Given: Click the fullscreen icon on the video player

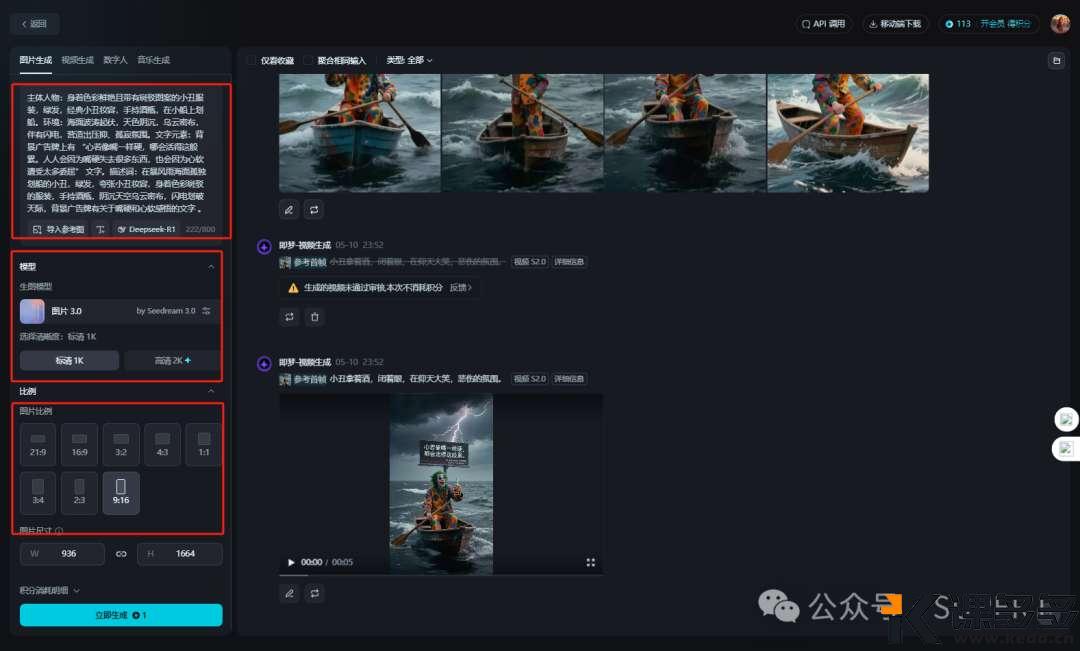Looking at the screenshot, I should click(590, 563).
